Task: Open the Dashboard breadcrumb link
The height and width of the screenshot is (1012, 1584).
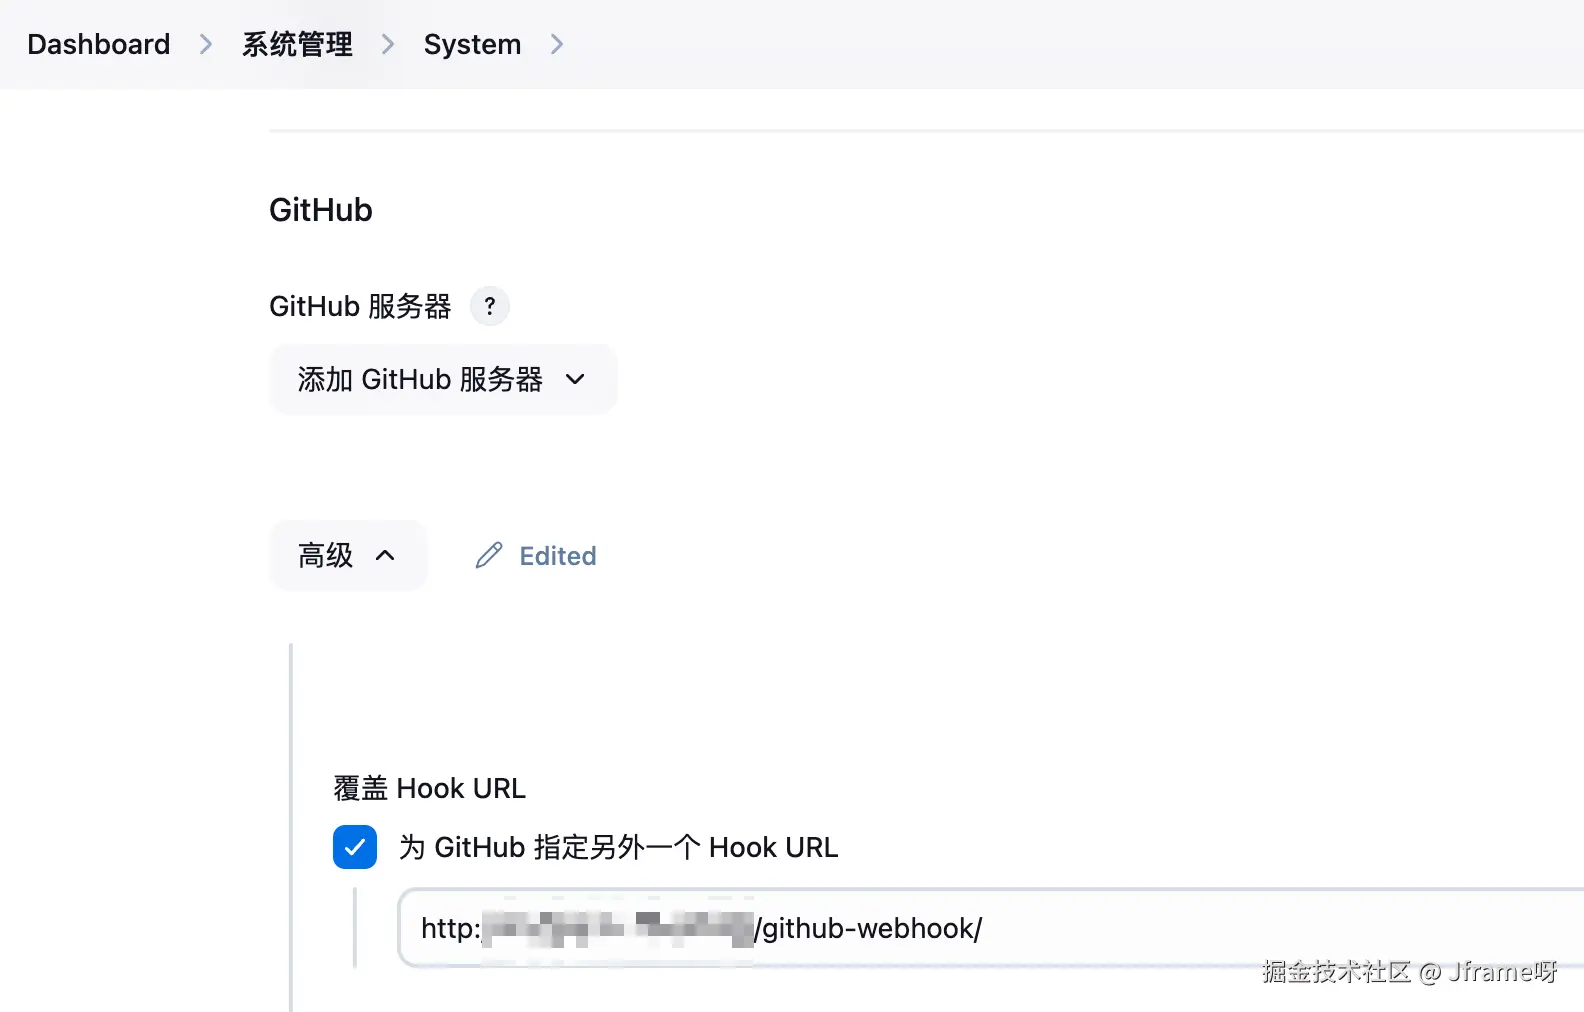Action: point(98,44)
